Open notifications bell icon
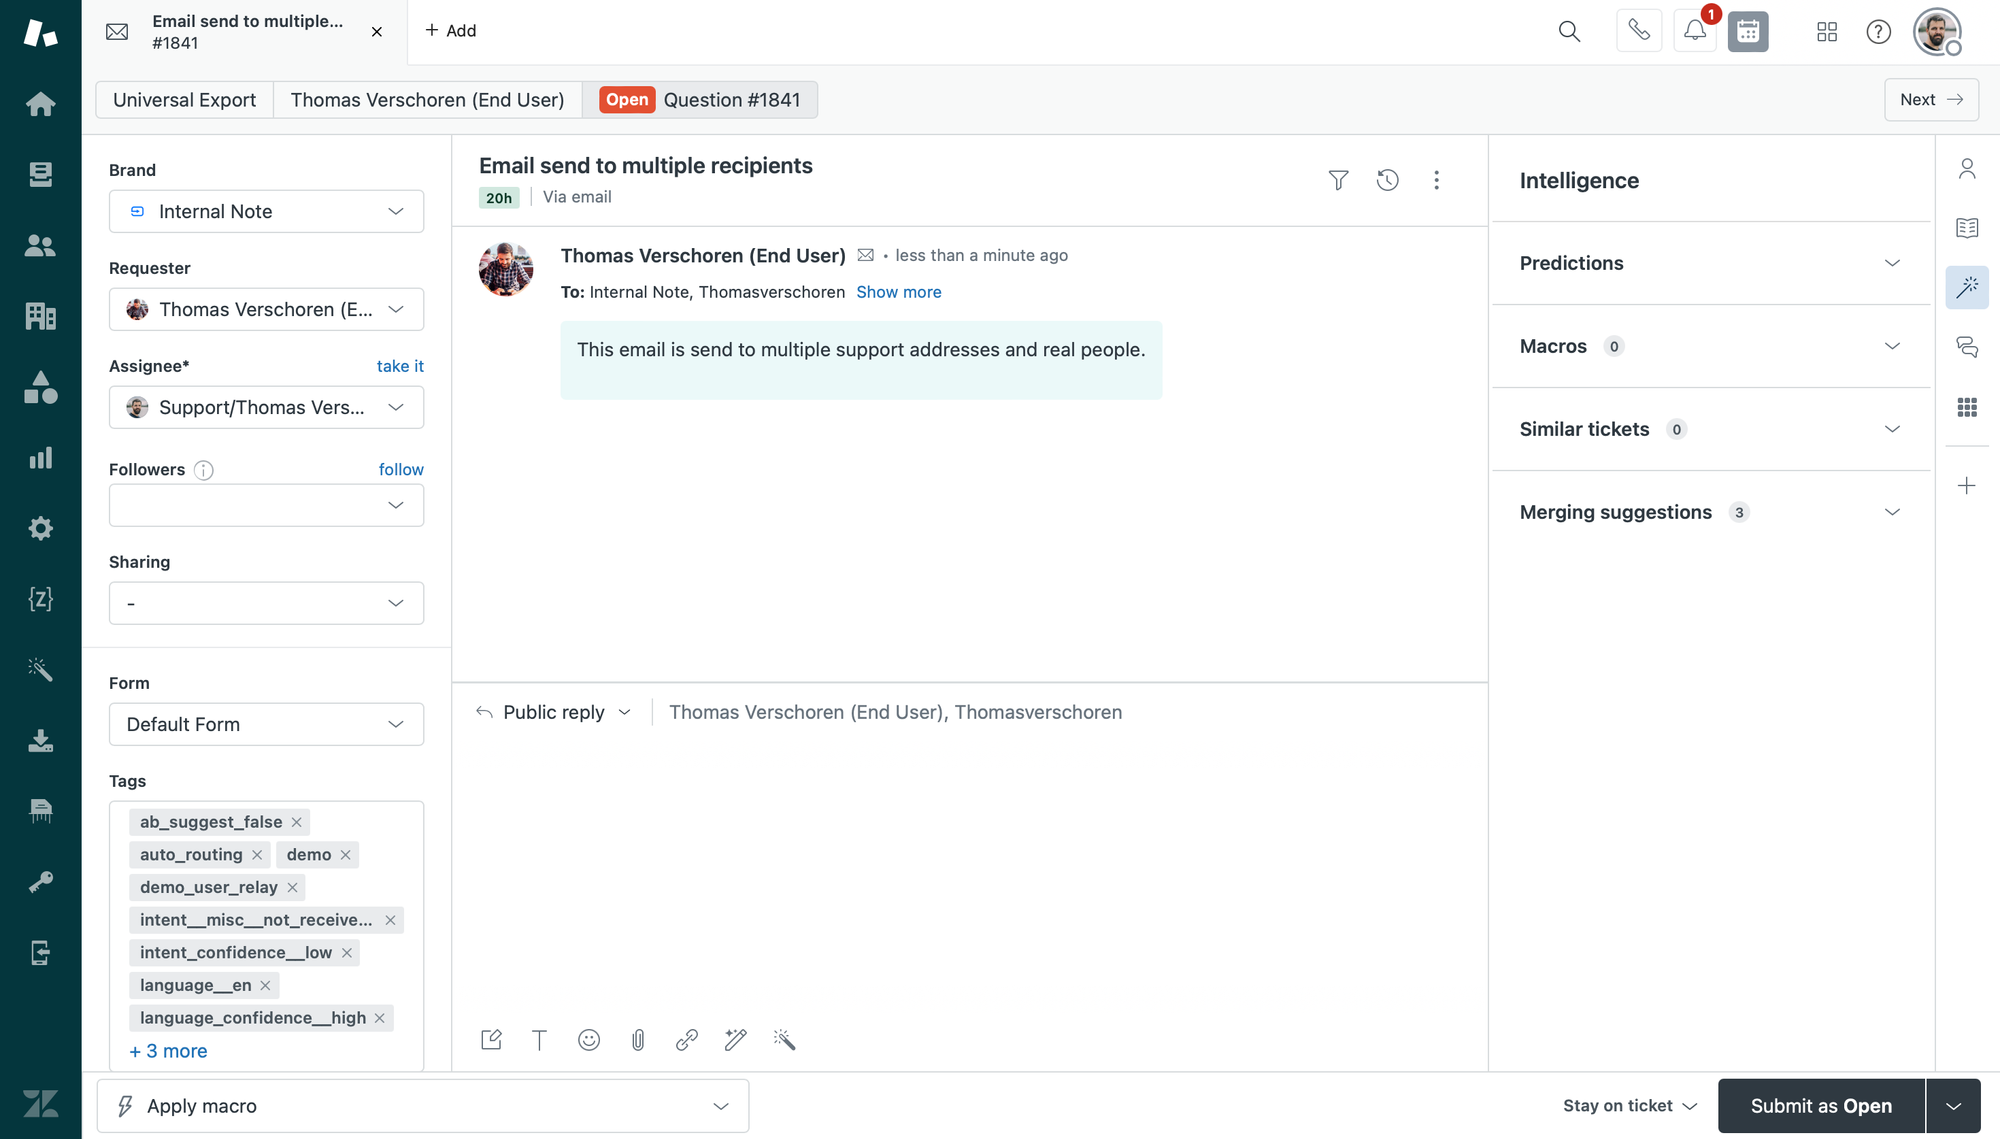This screenshot has height=1139, width=2000. tap(1694, 31)
